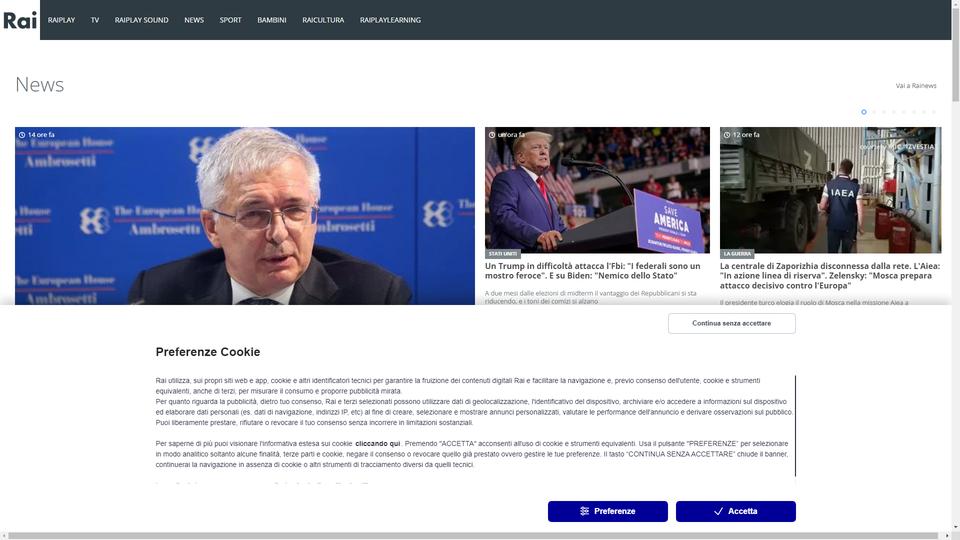Open the 'cliccando qui' privacy policy link
This screenshot has width=960, height=540.
pos(377,444)
